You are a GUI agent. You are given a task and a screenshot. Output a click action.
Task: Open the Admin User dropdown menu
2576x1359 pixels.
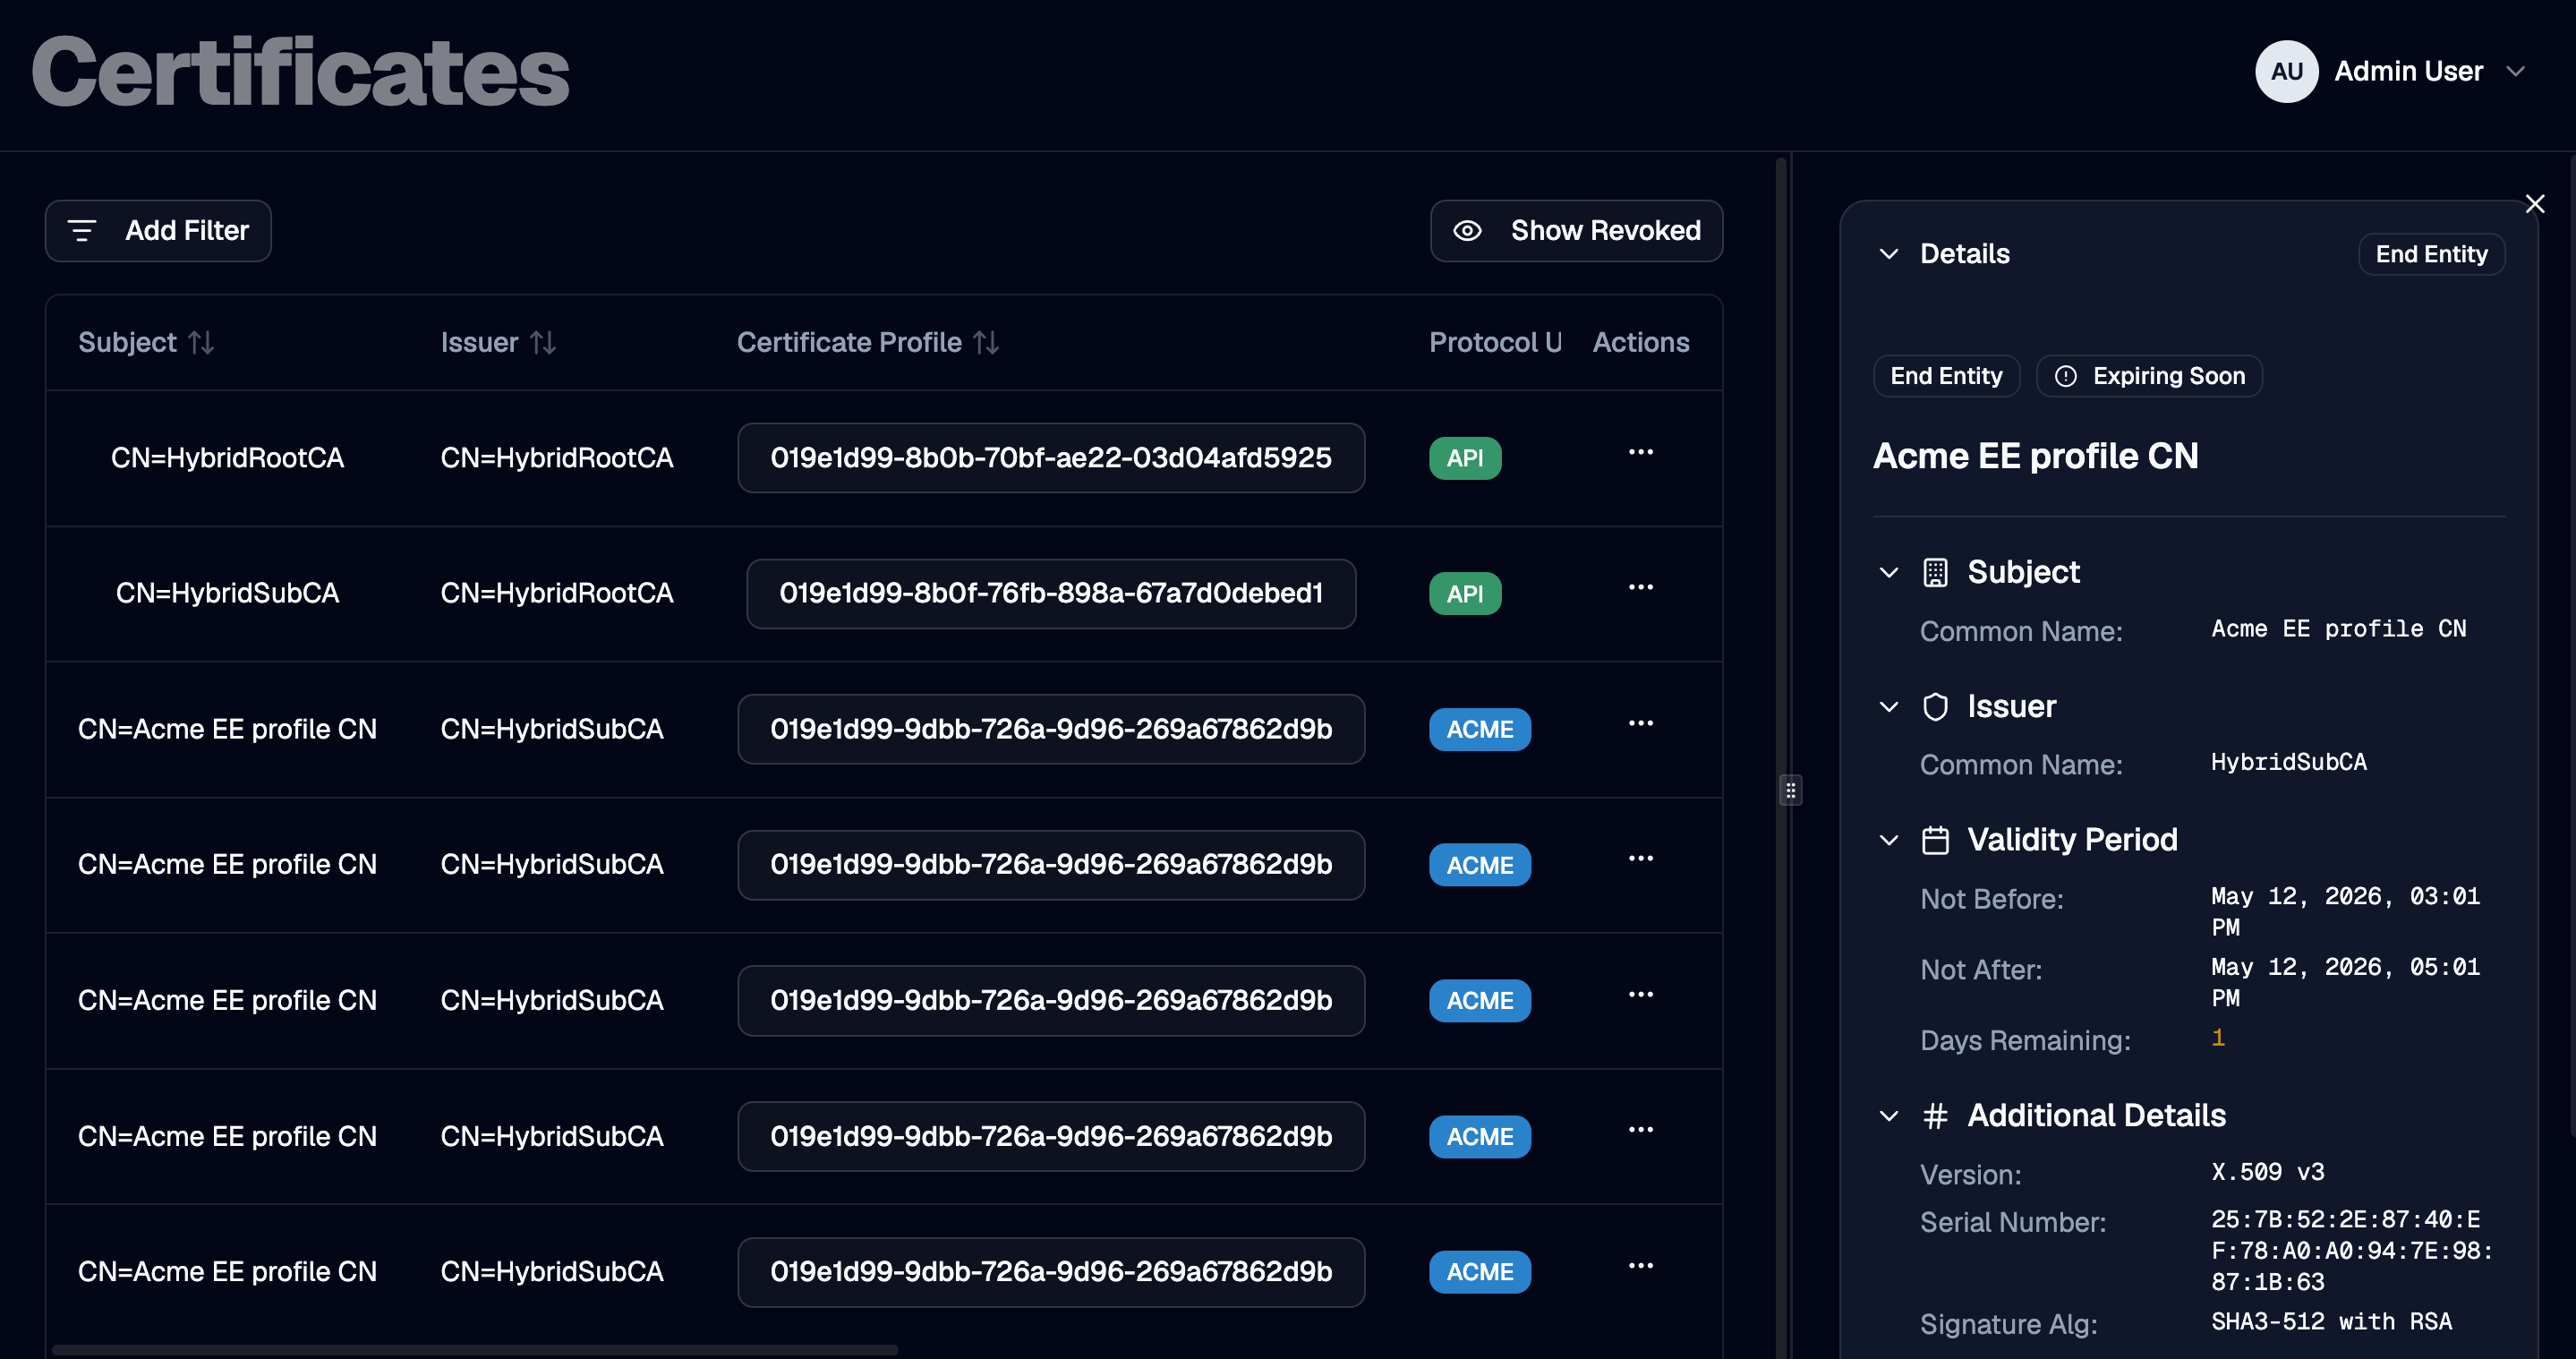click(2515, 71)
